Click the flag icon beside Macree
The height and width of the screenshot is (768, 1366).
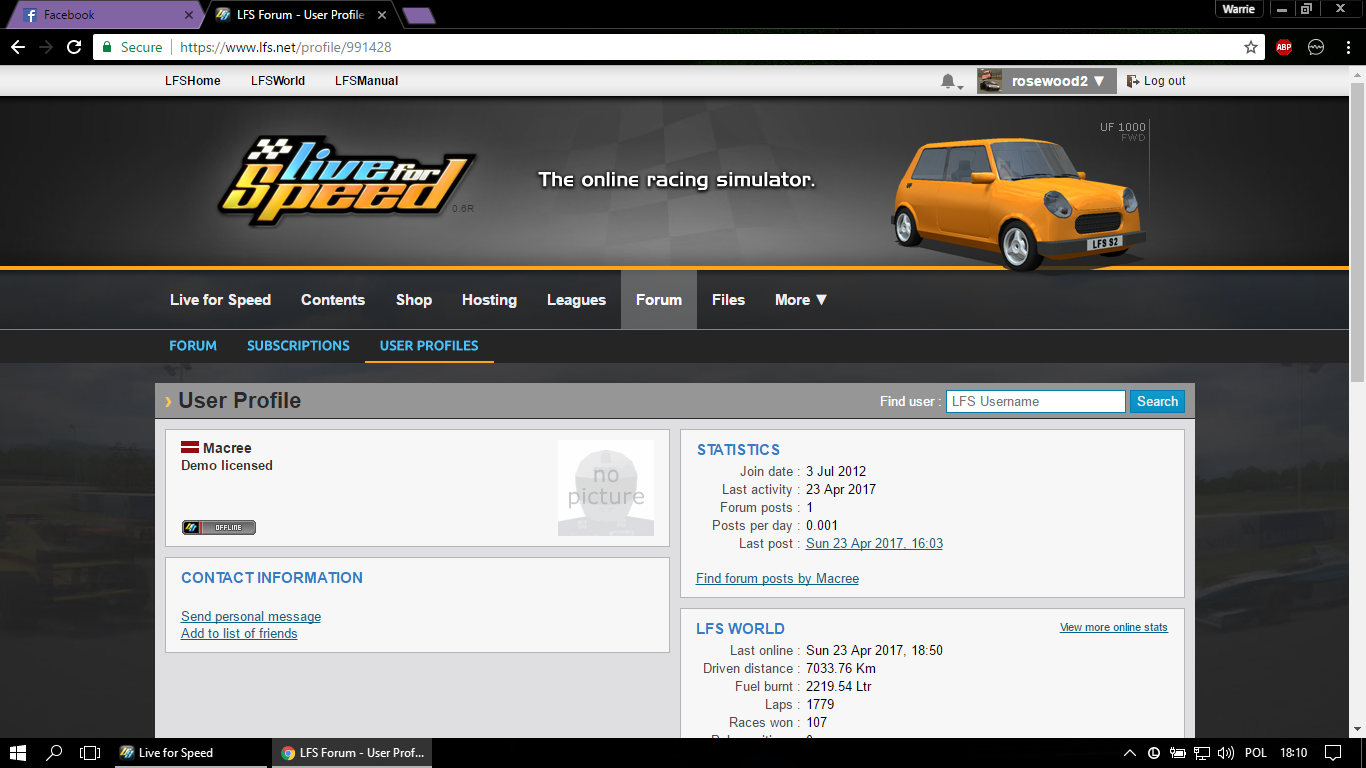[190, 448]
